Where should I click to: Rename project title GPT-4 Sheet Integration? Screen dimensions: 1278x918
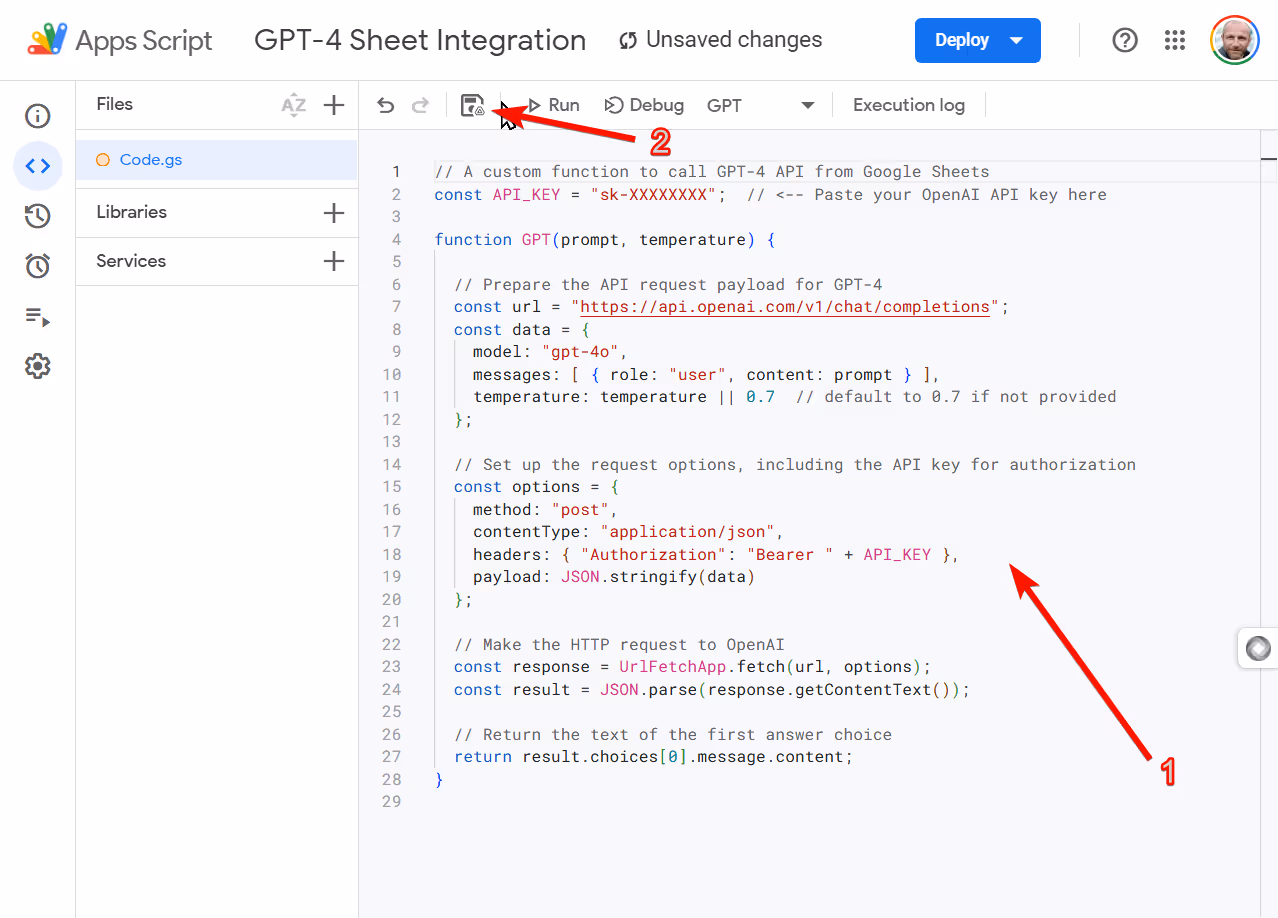[420, 40]
